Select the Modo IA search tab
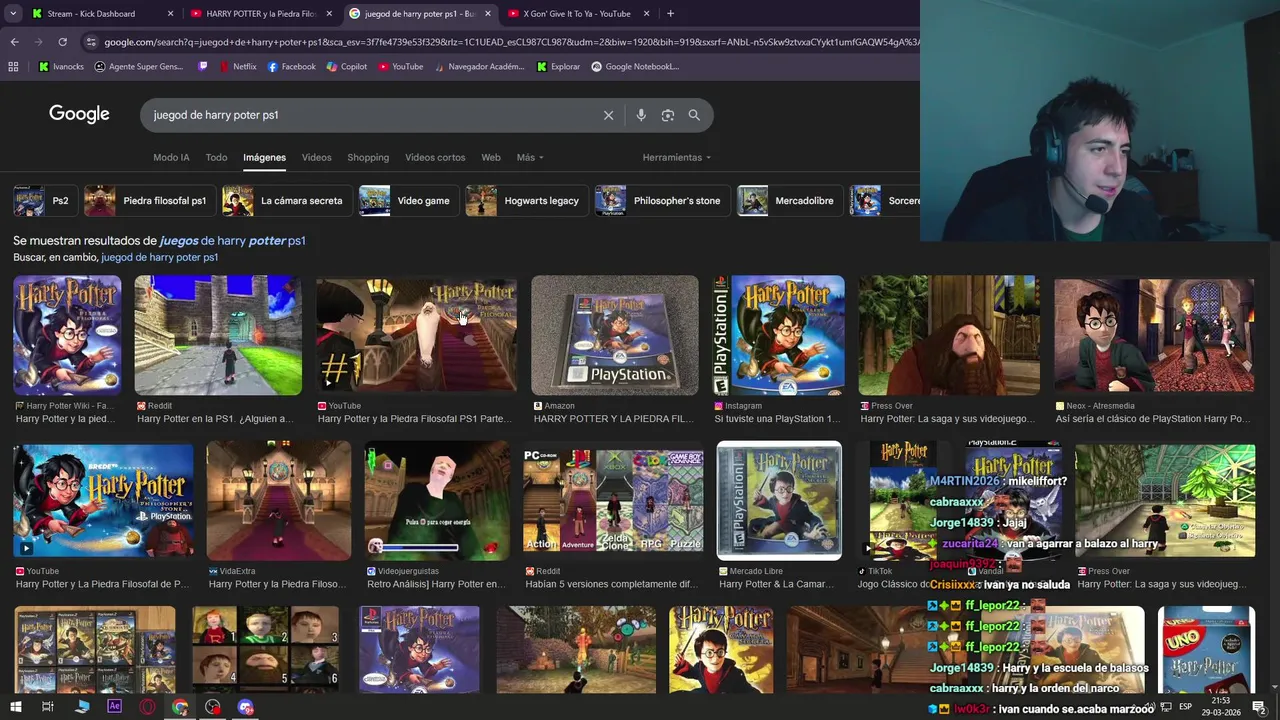Screen dimensions: 1280x720 coord(171,157)
